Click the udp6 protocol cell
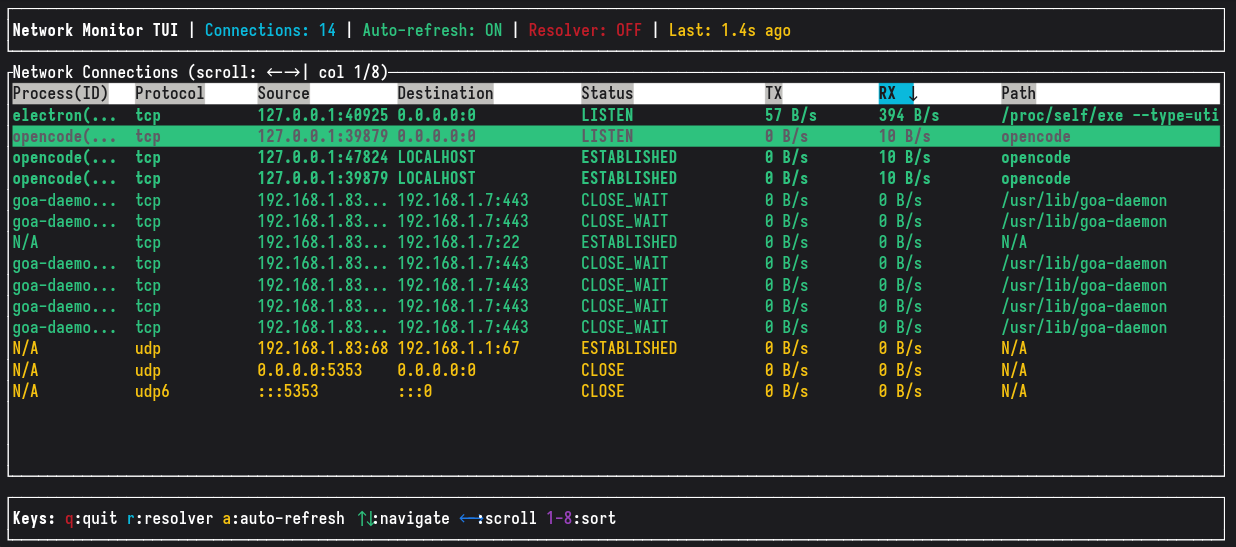Image resolution: width=1236 pixels, height=547 pixels. pyautogui.click(x=152, y=391)
